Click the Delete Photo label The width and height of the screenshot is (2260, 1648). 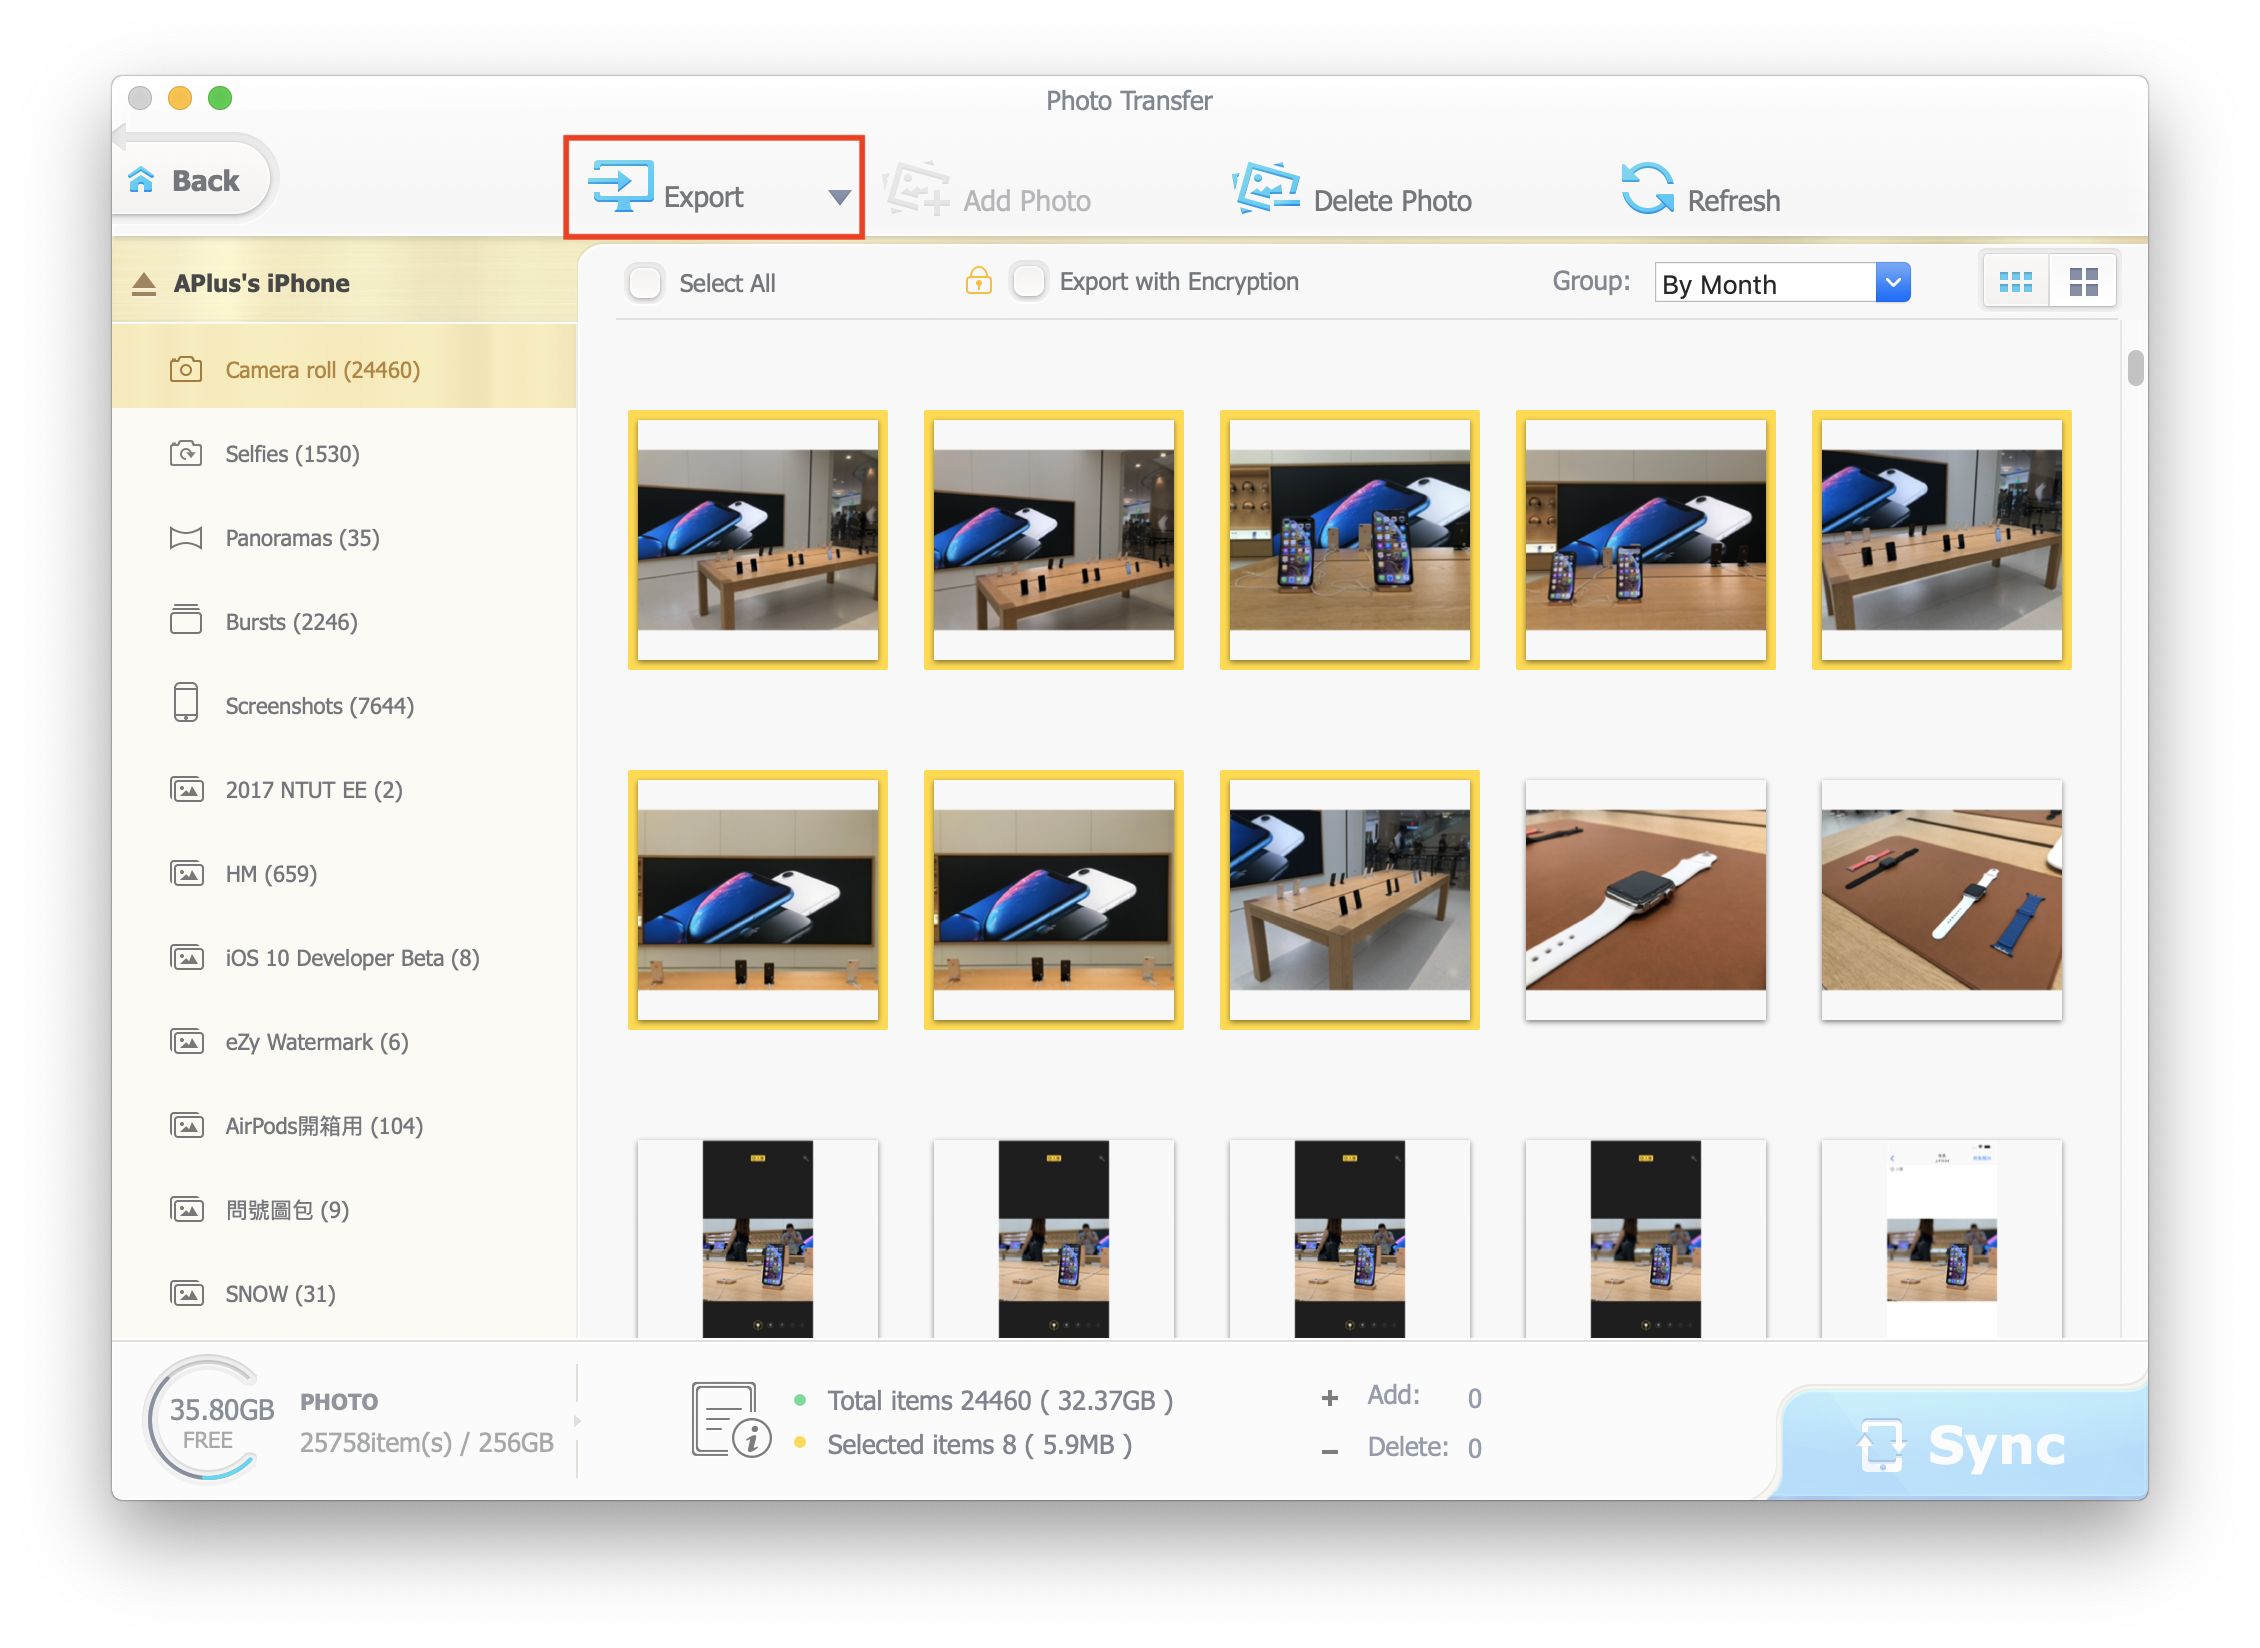point(1393,201)
